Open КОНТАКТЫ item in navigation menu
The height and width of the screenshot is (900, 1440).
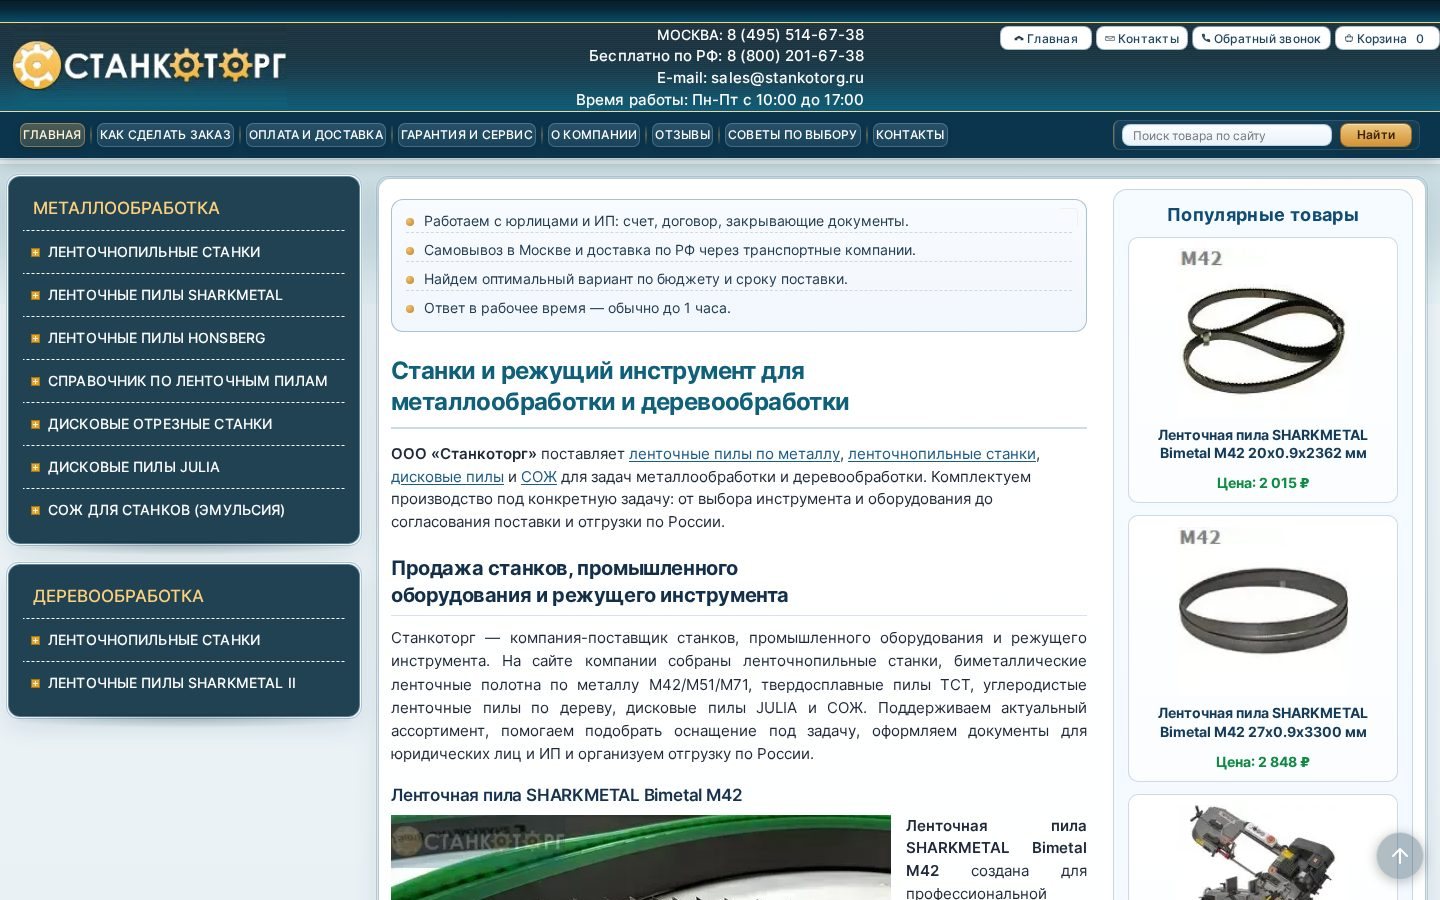(910, 135)
